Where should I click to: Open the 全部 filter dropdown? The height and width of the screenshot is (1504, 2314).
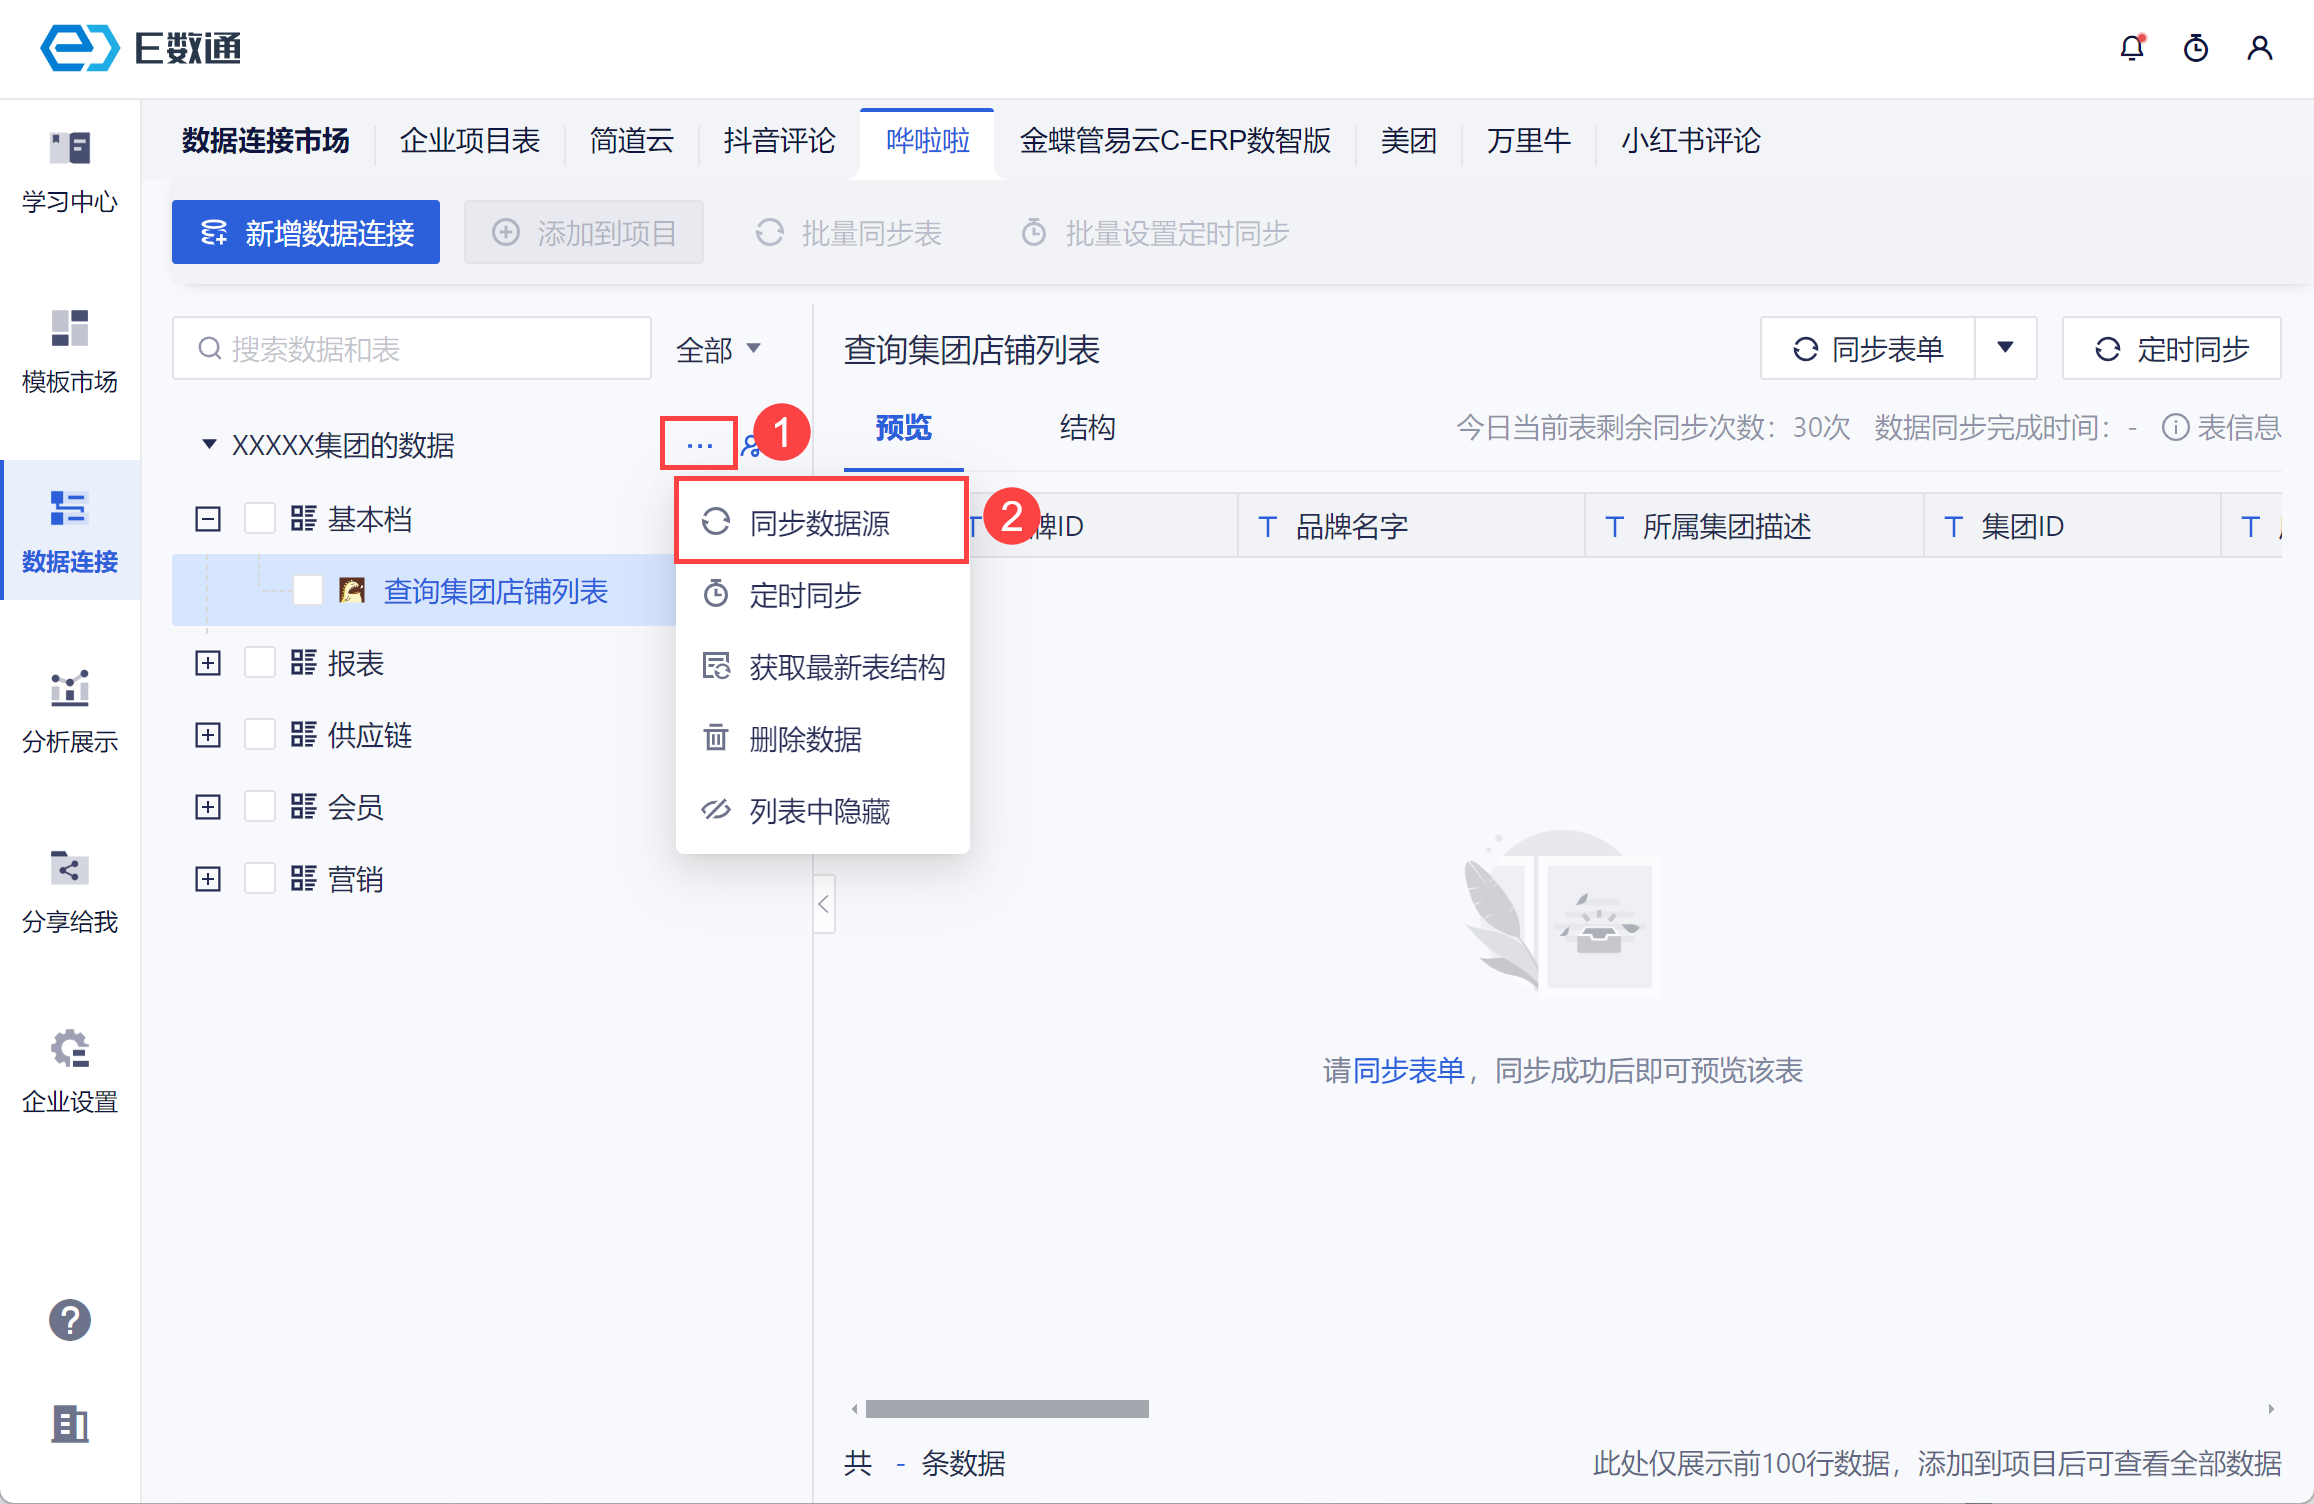point(718,349)
